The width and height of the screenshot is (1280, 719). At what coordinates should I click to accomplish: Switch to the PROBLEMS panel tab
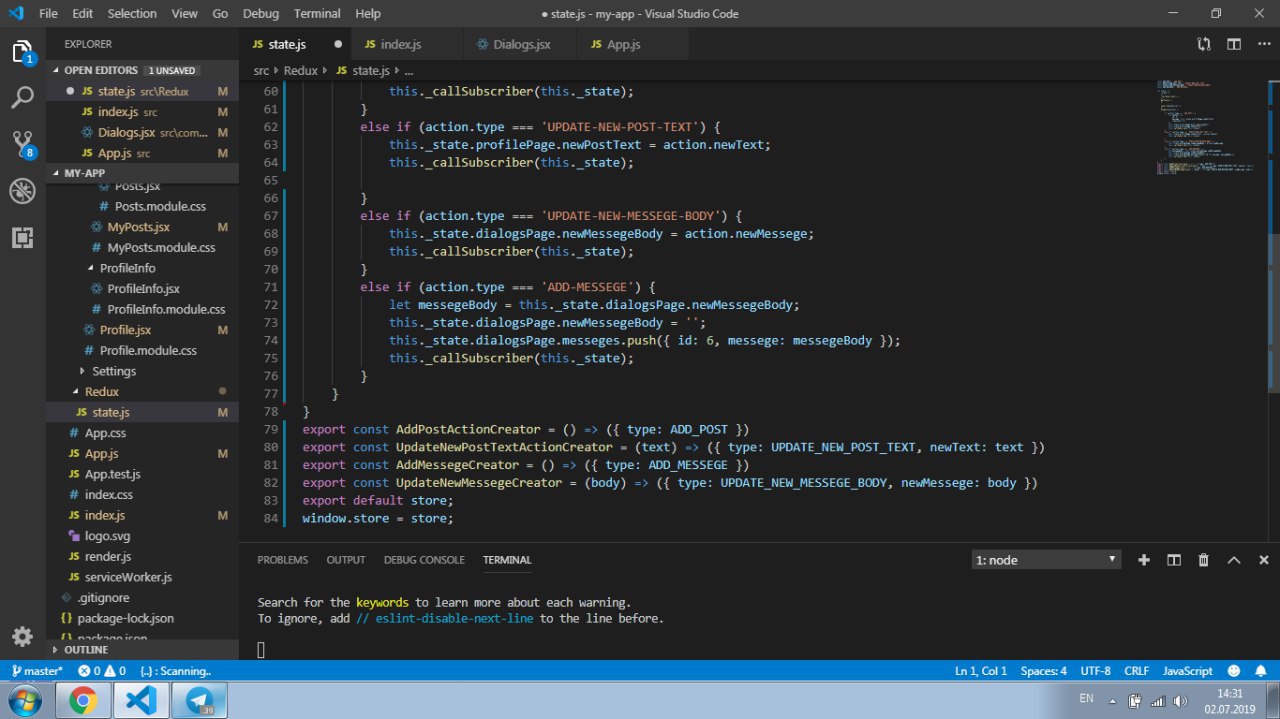[282, 560]
